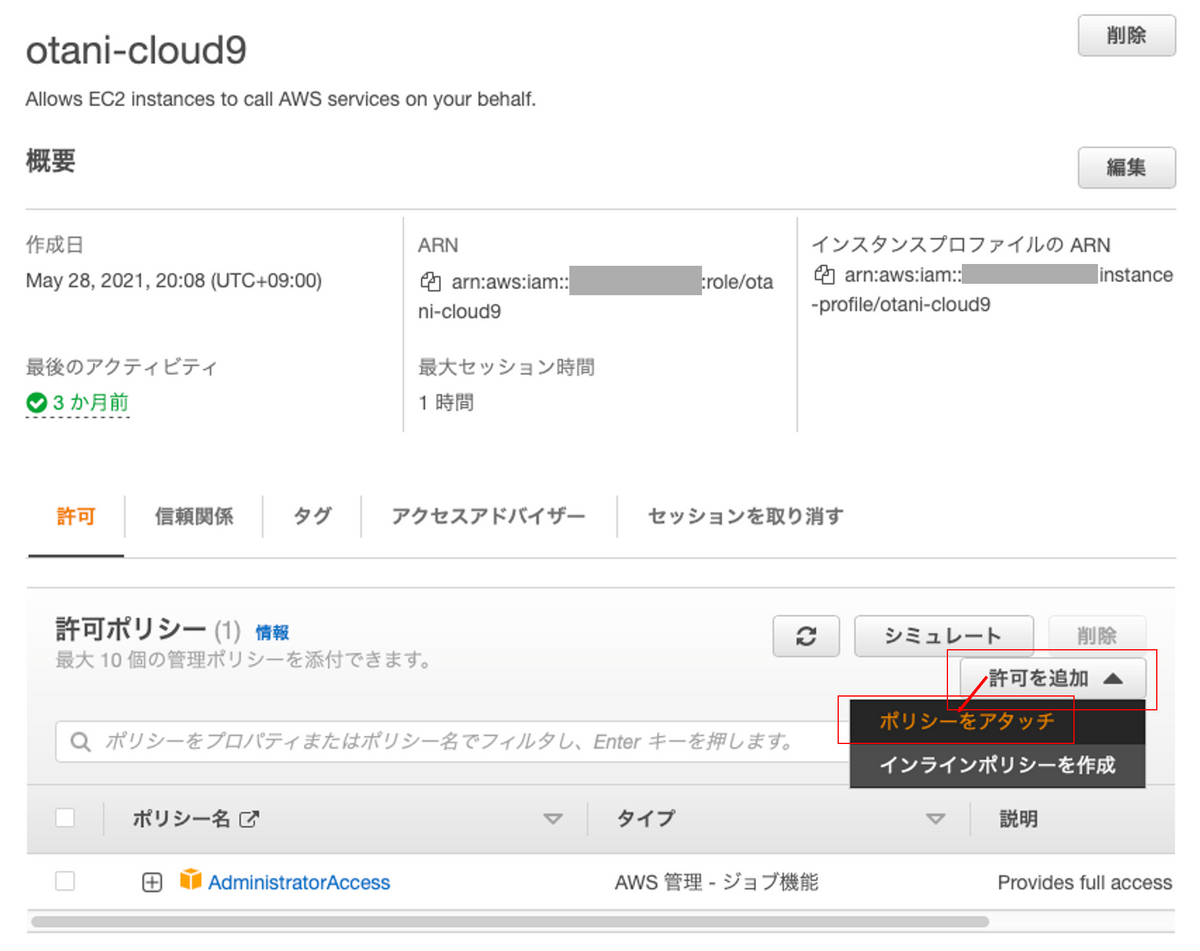Toggle the select-all policies header checkbox
The width and height of the screenshot is (1200, 951).
[65, 818]
